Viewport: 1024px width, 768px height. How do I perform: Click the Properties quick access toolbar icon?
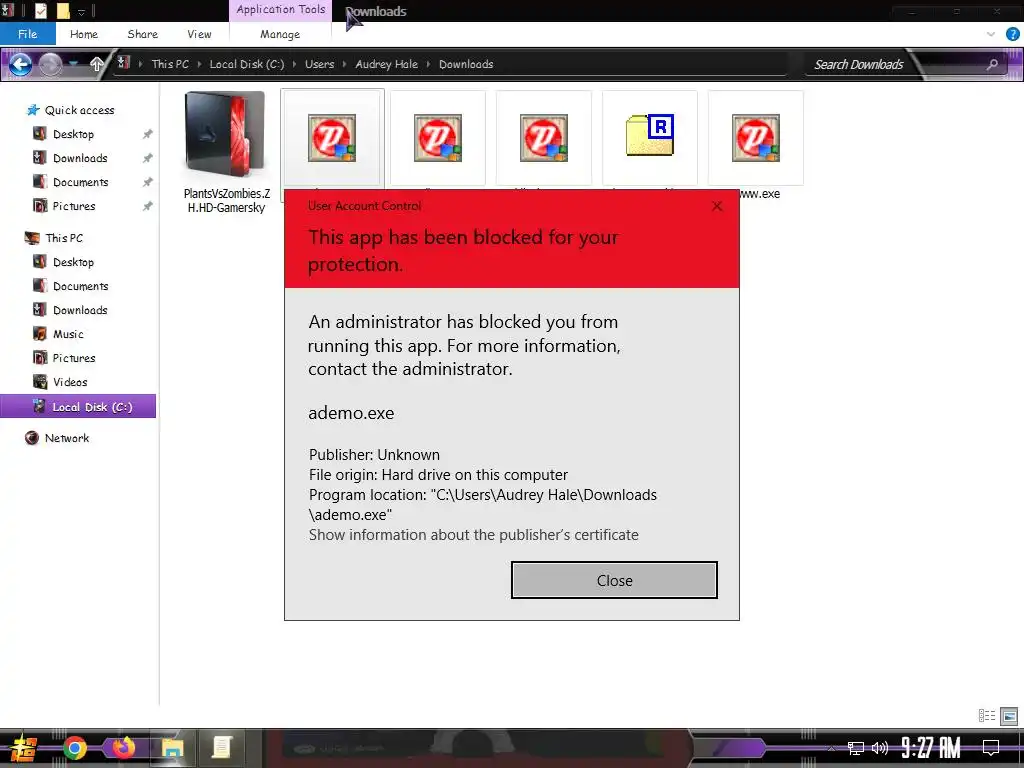[41, 10]
